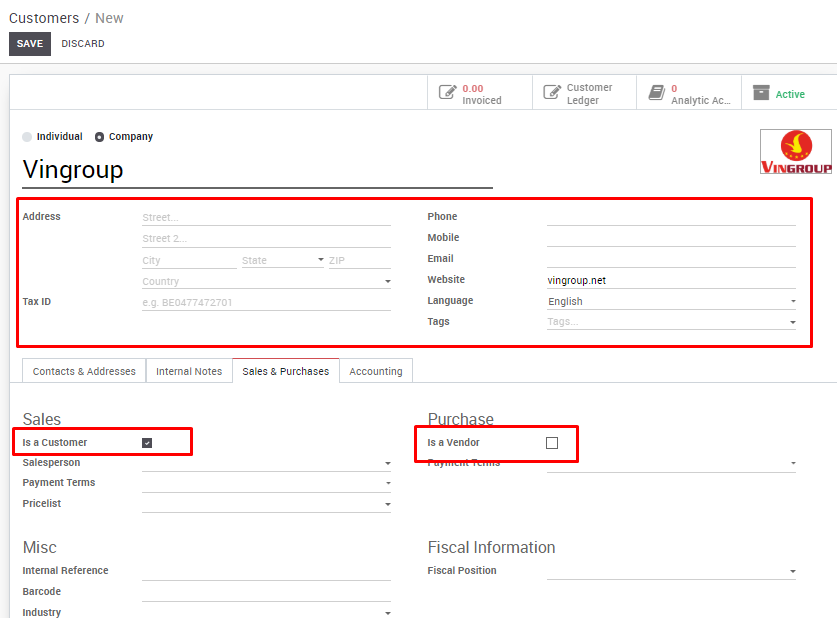
Task: Click the Customer Ledger pencil icon
Action: tap(552, 92)
